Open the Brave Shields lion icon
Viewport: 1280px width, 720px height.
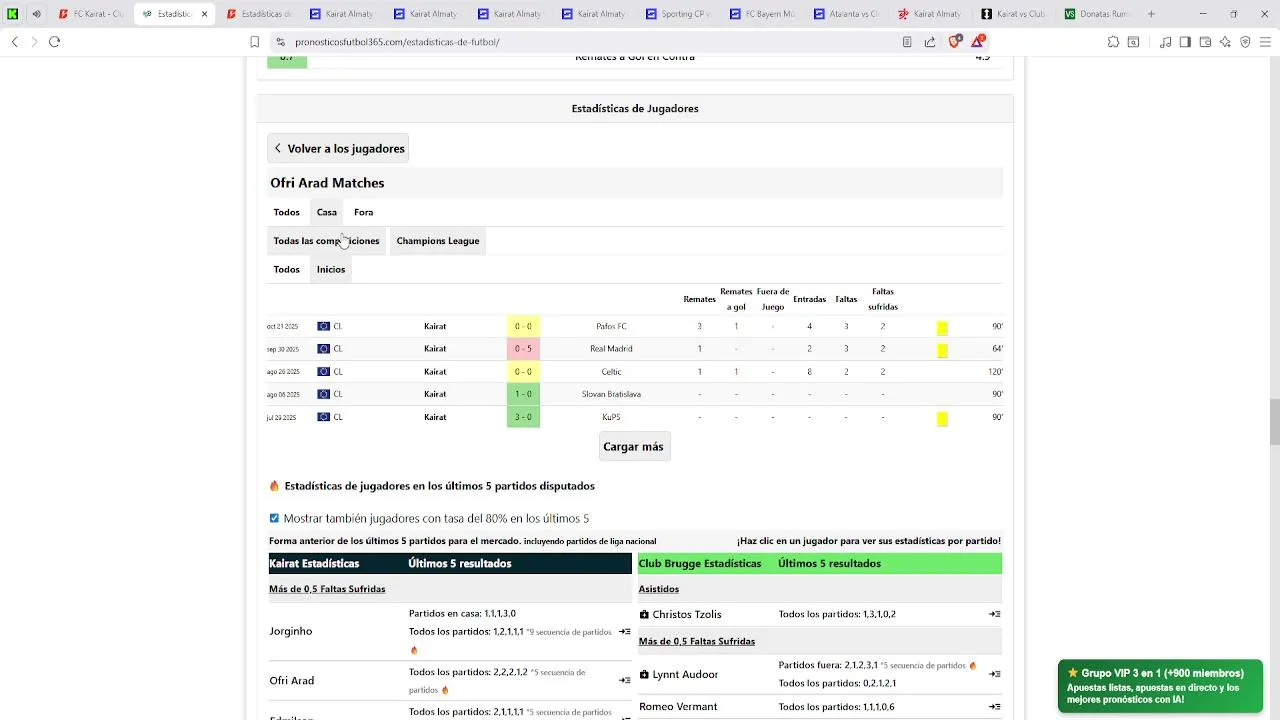(x=954, y=41)
